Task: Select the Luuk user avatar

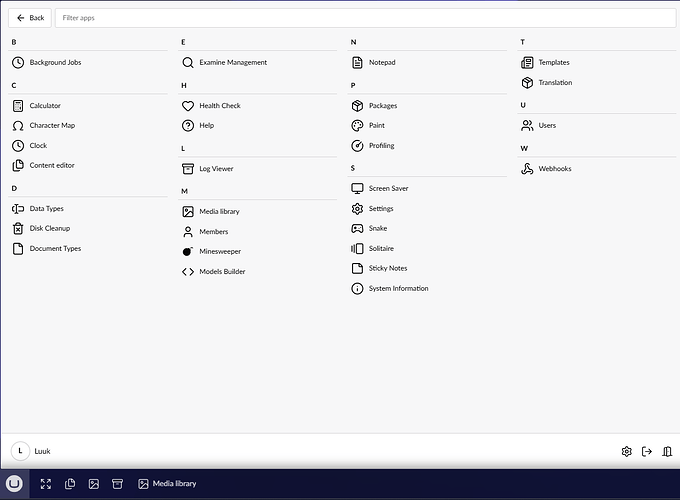Action: click(x=20, y=451)
